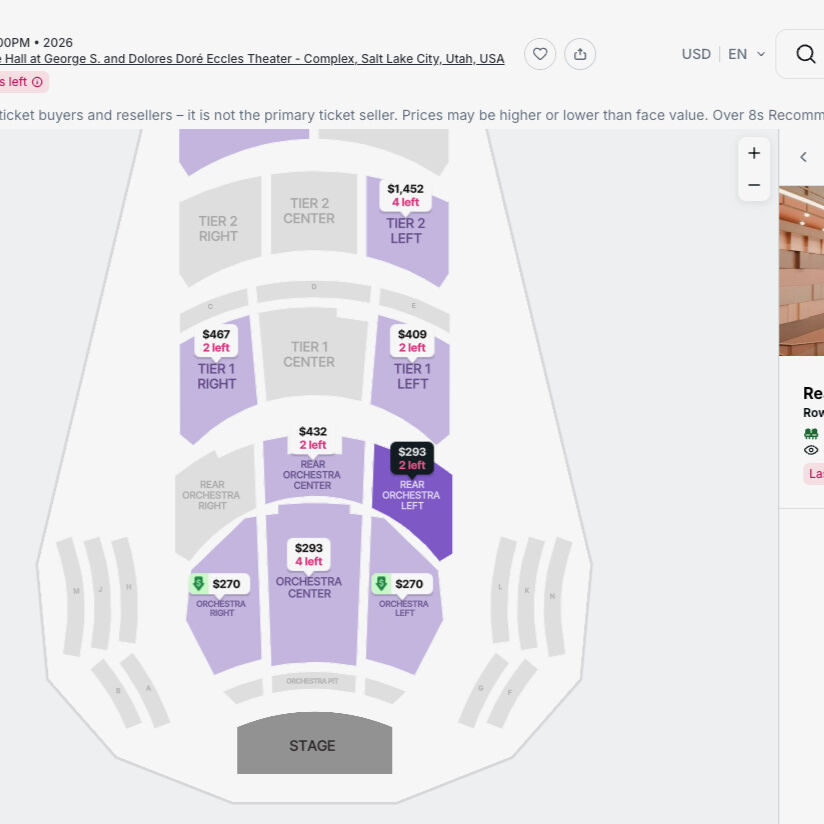Expand the EN language dropdown
This screenshot has height=824, width=824.
(x=746, y=54)
